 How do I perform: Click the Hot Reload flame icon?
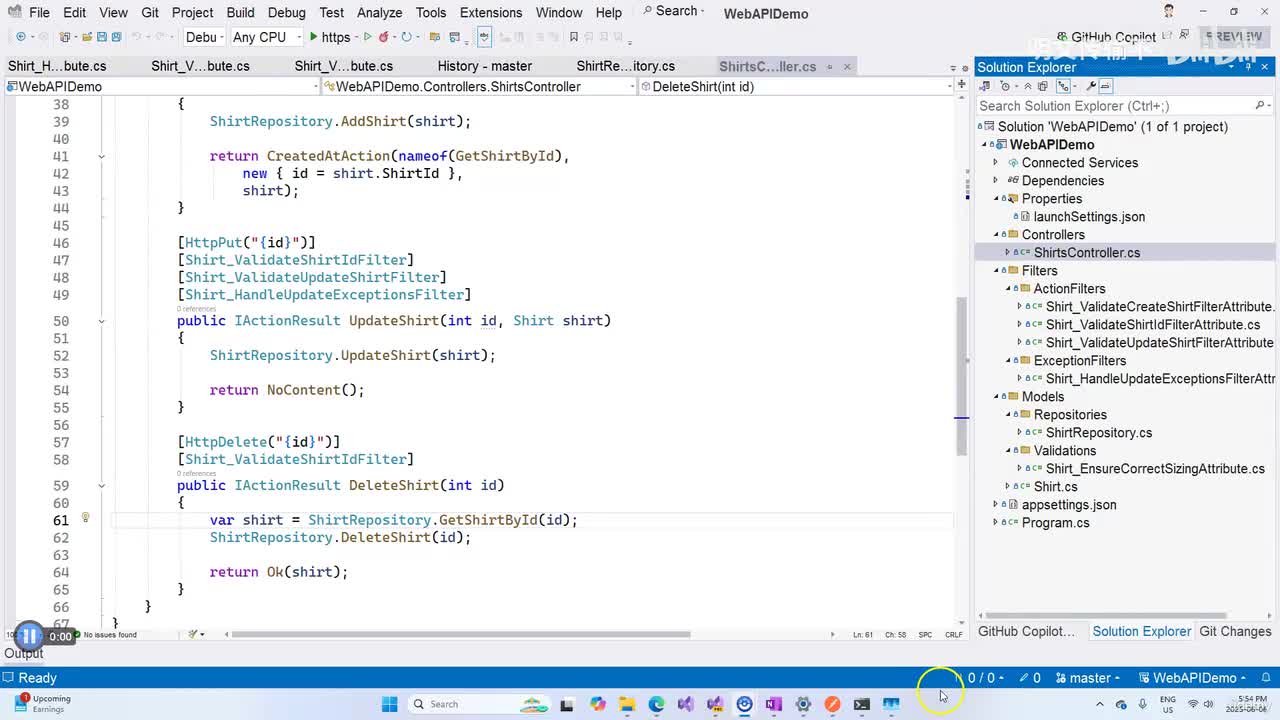click(384, 37)
